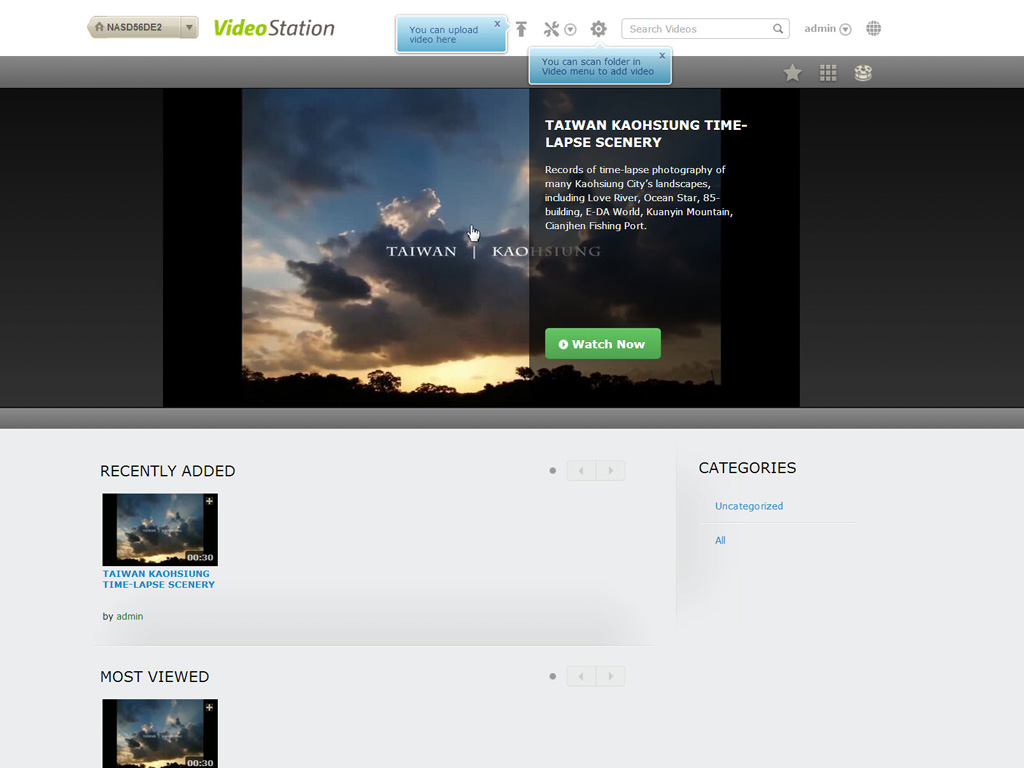This screenshot has width=1024, height=768.
Task: Click the globe language icon
Action: tap(873, 29)
